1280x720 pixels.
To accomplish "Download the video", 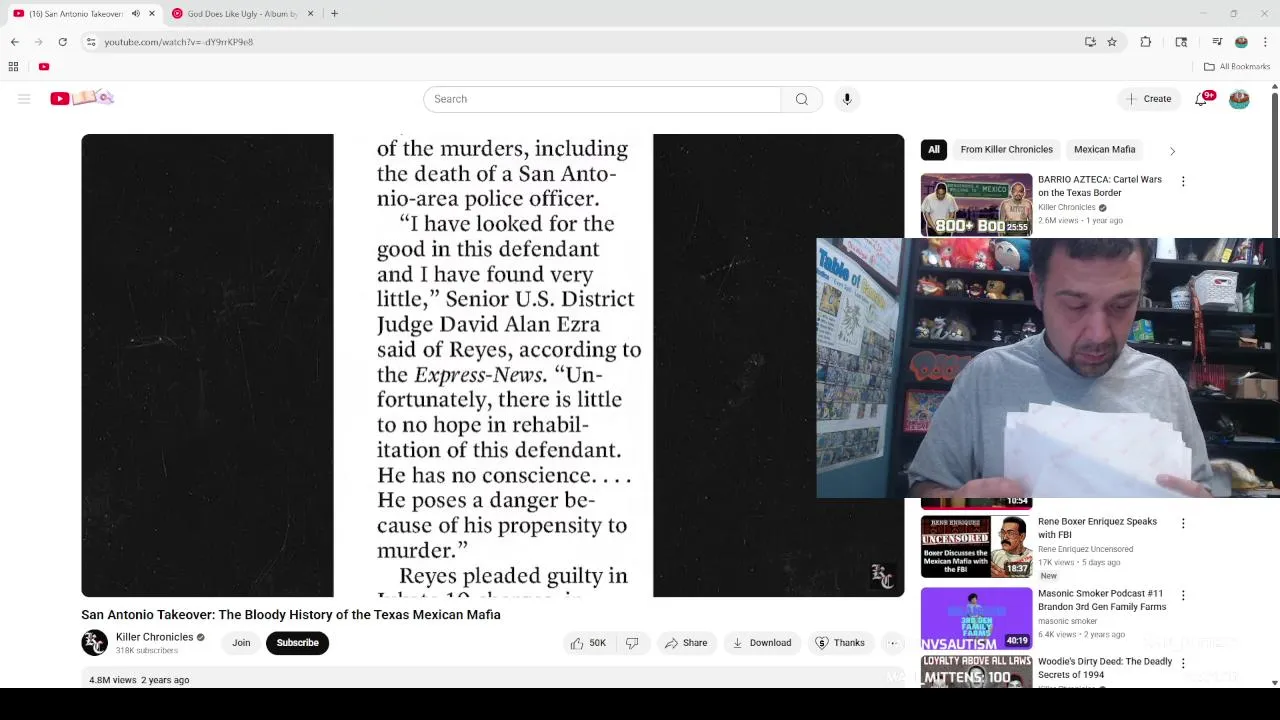I will tap(761, 643).
